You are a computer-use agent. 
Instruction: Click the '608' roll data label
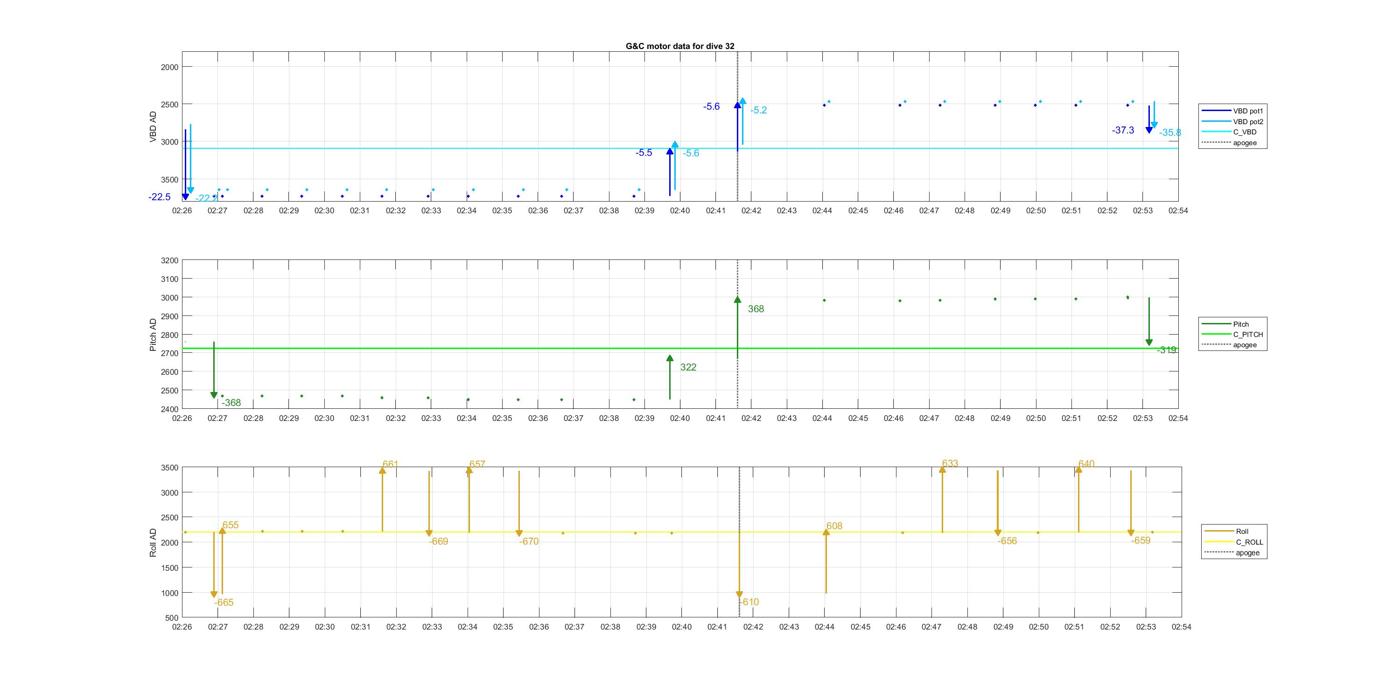(x=834, y=525)
